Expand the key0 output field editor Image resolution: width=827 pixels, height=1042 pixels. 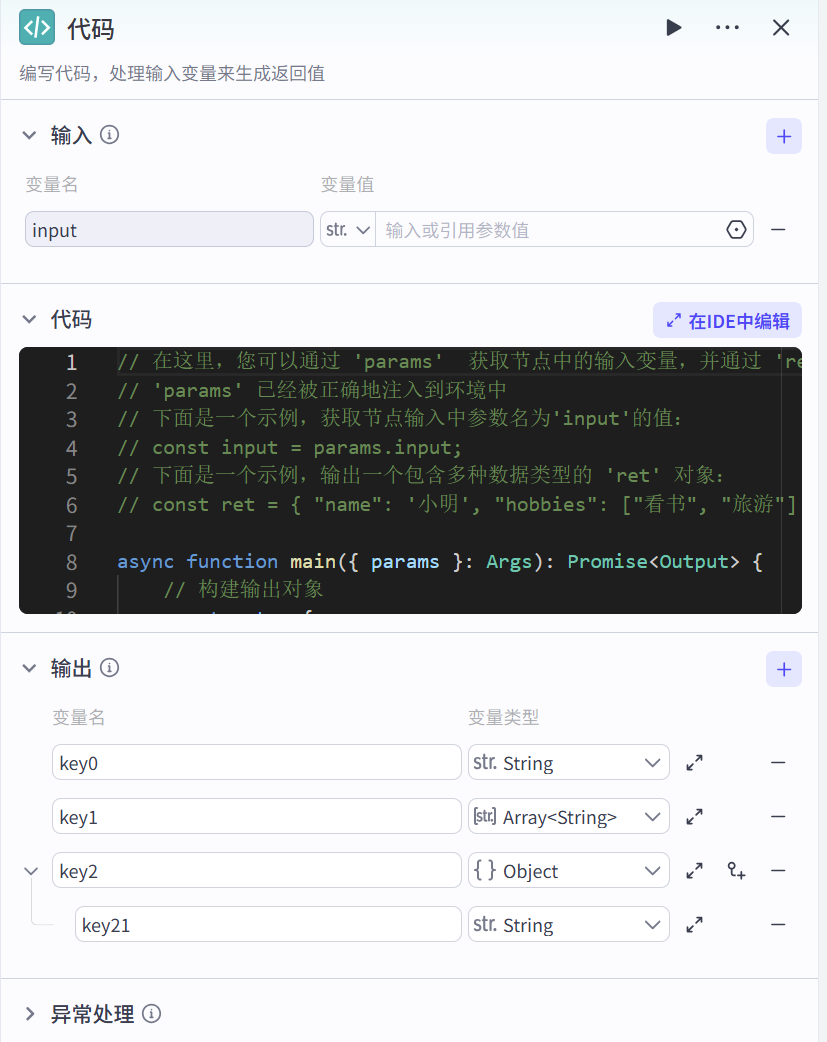coord(694,763)
